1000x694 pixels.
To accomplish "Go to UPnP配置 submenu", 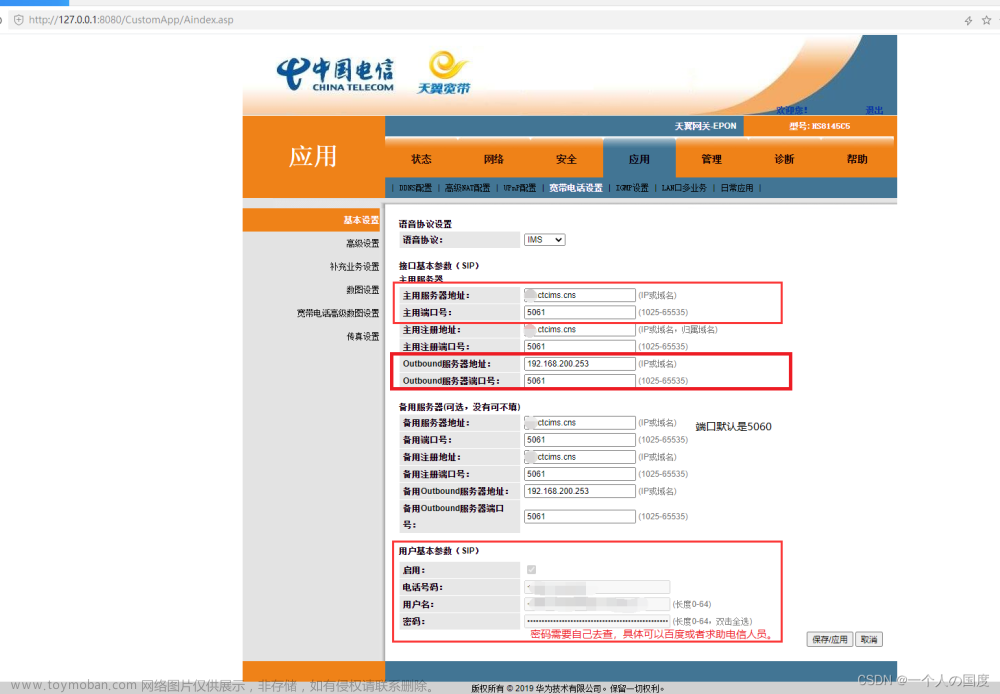I will [519, 188].
